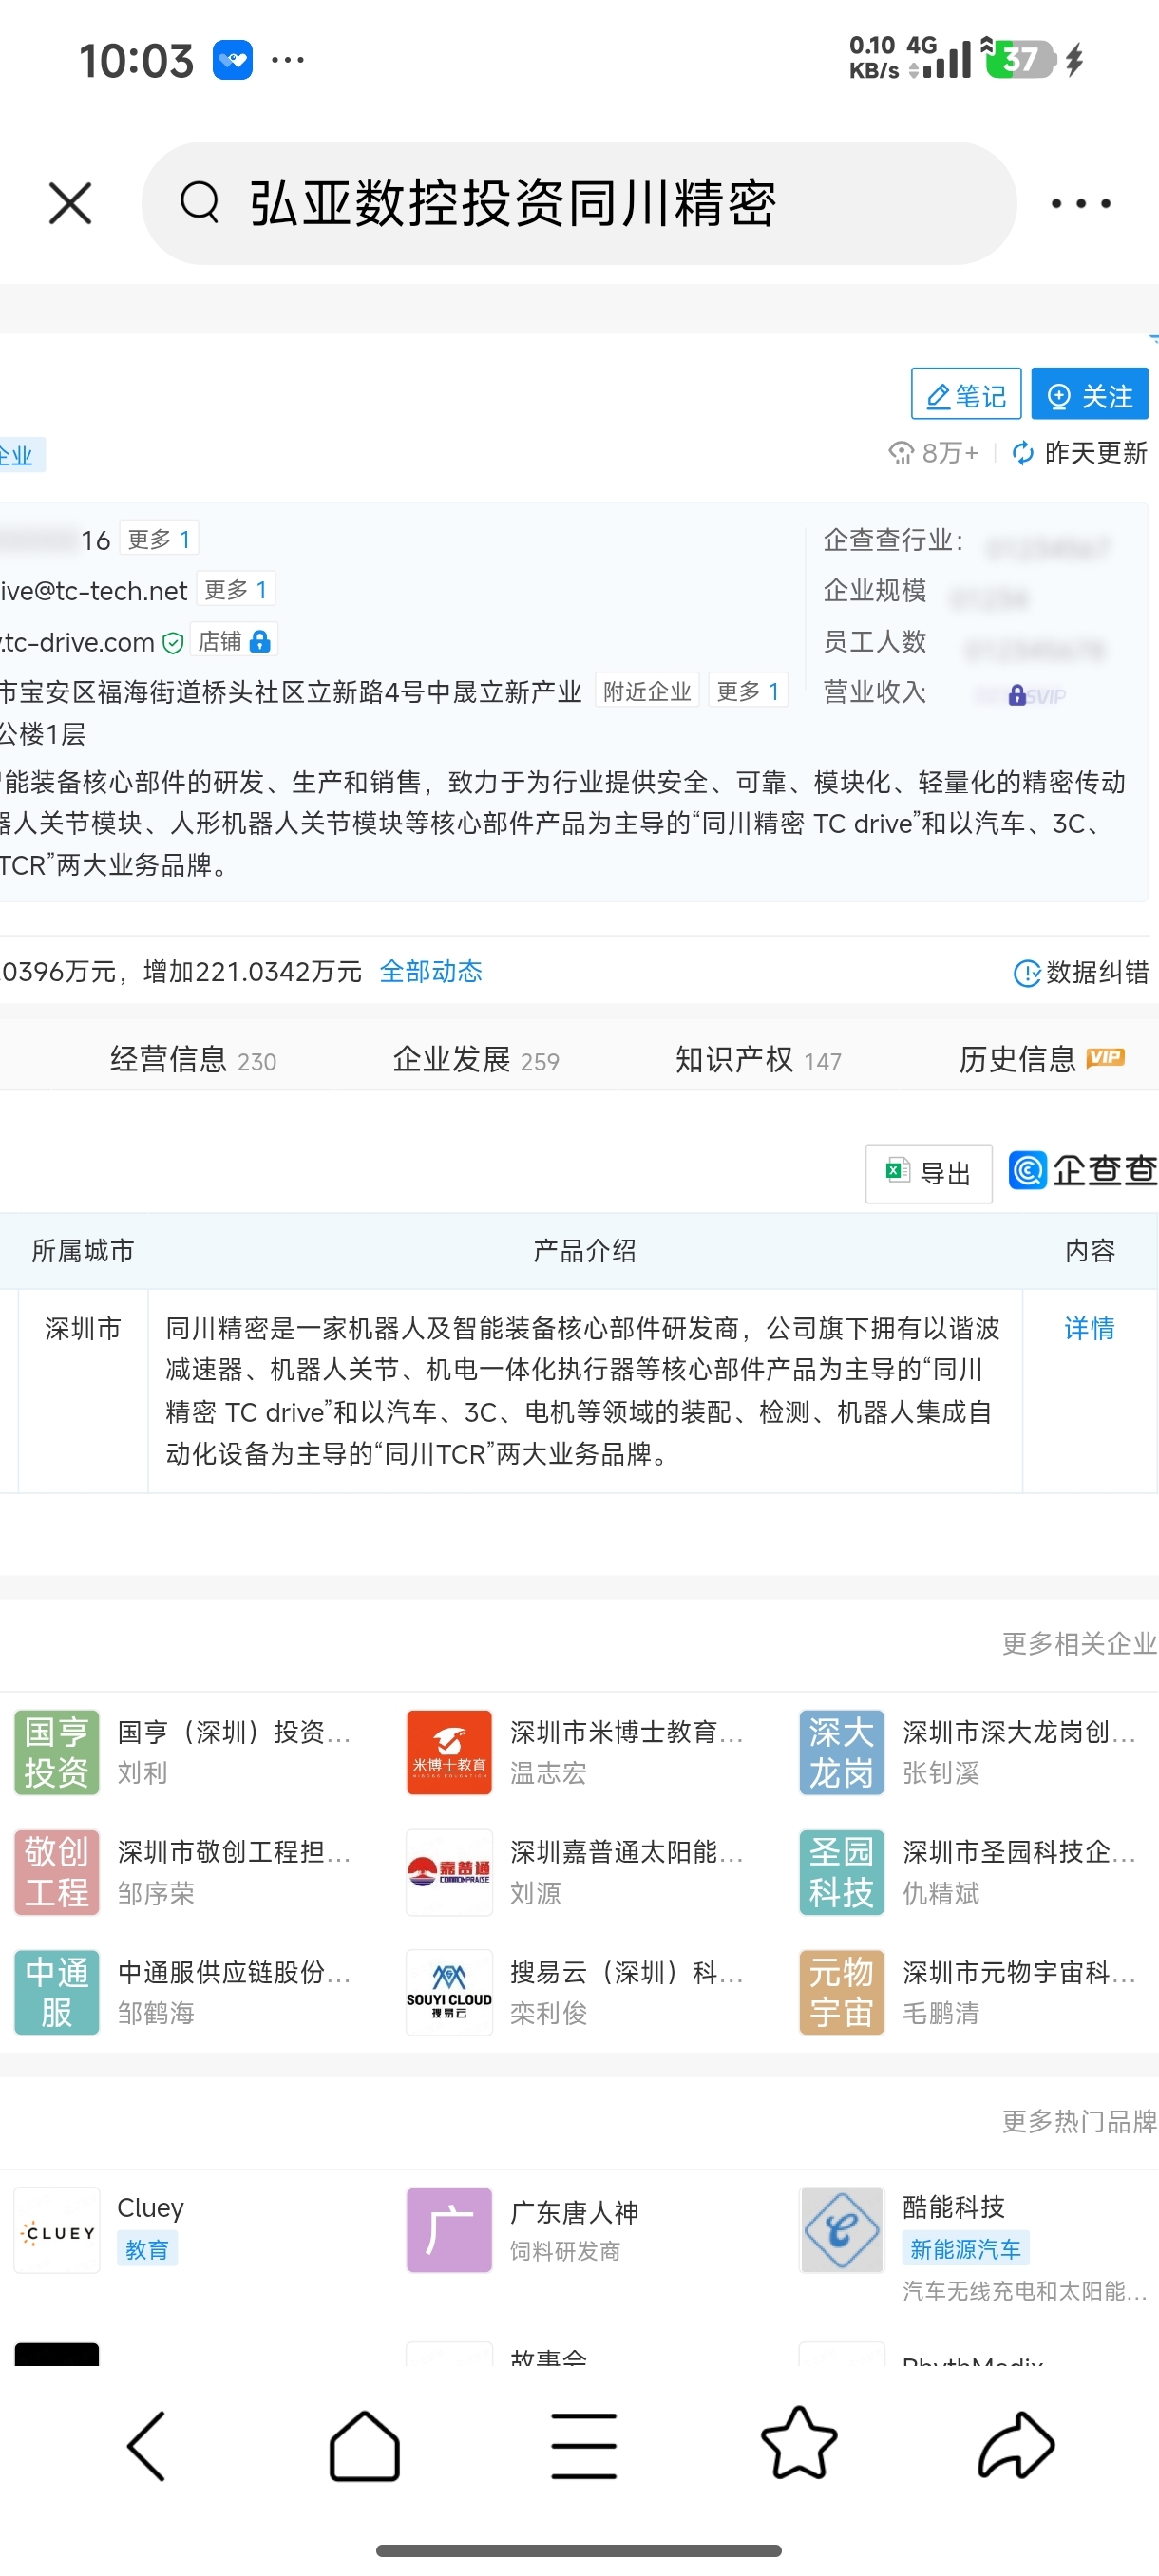Tap the battery indicator in status bar
1159x2576 pixels.
click(x=1020, y=59)
